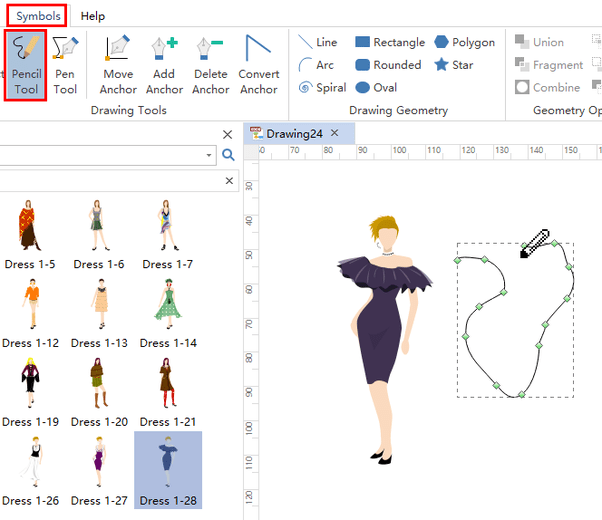Select the Pencil Tool
The width and height of the screenshot is (602, 520).
tap(26, 65)
